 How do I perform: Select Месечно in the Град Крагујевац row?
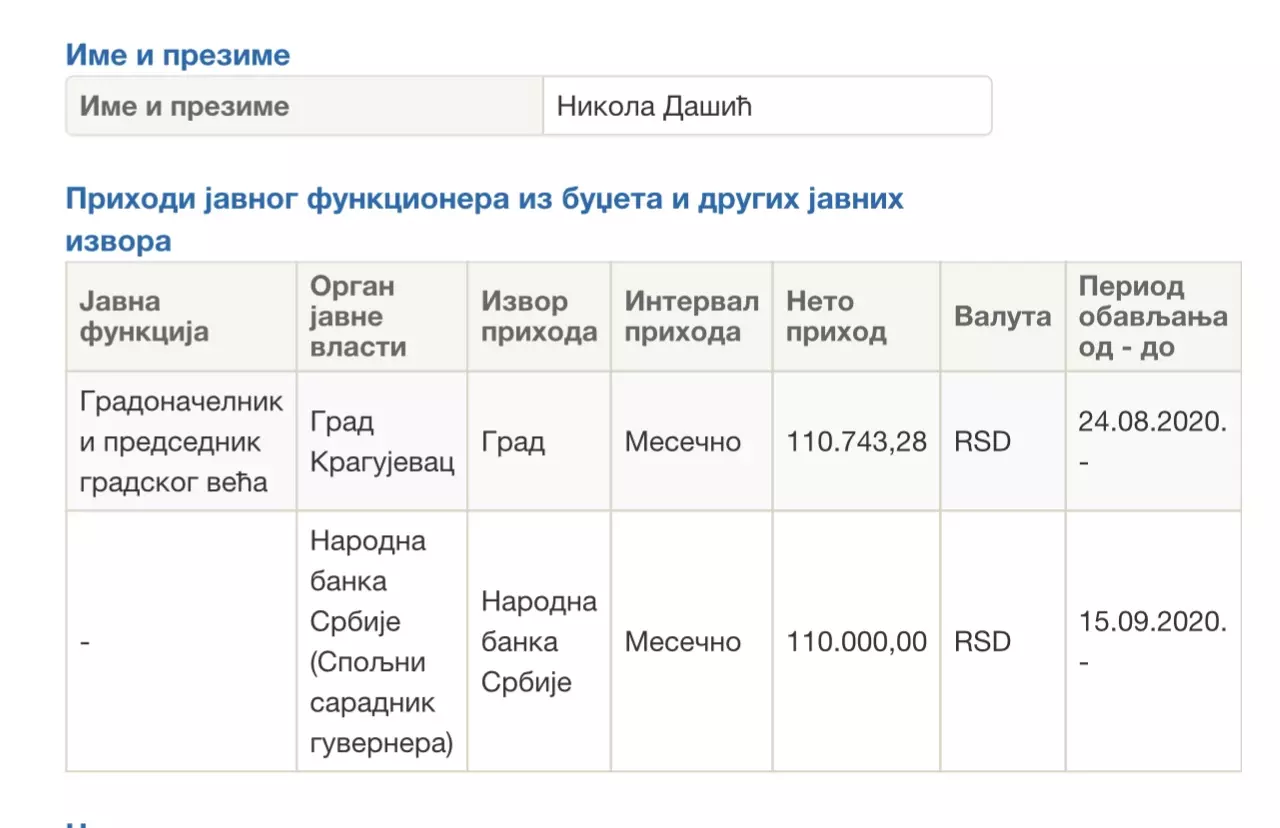(x=682, y=441)
